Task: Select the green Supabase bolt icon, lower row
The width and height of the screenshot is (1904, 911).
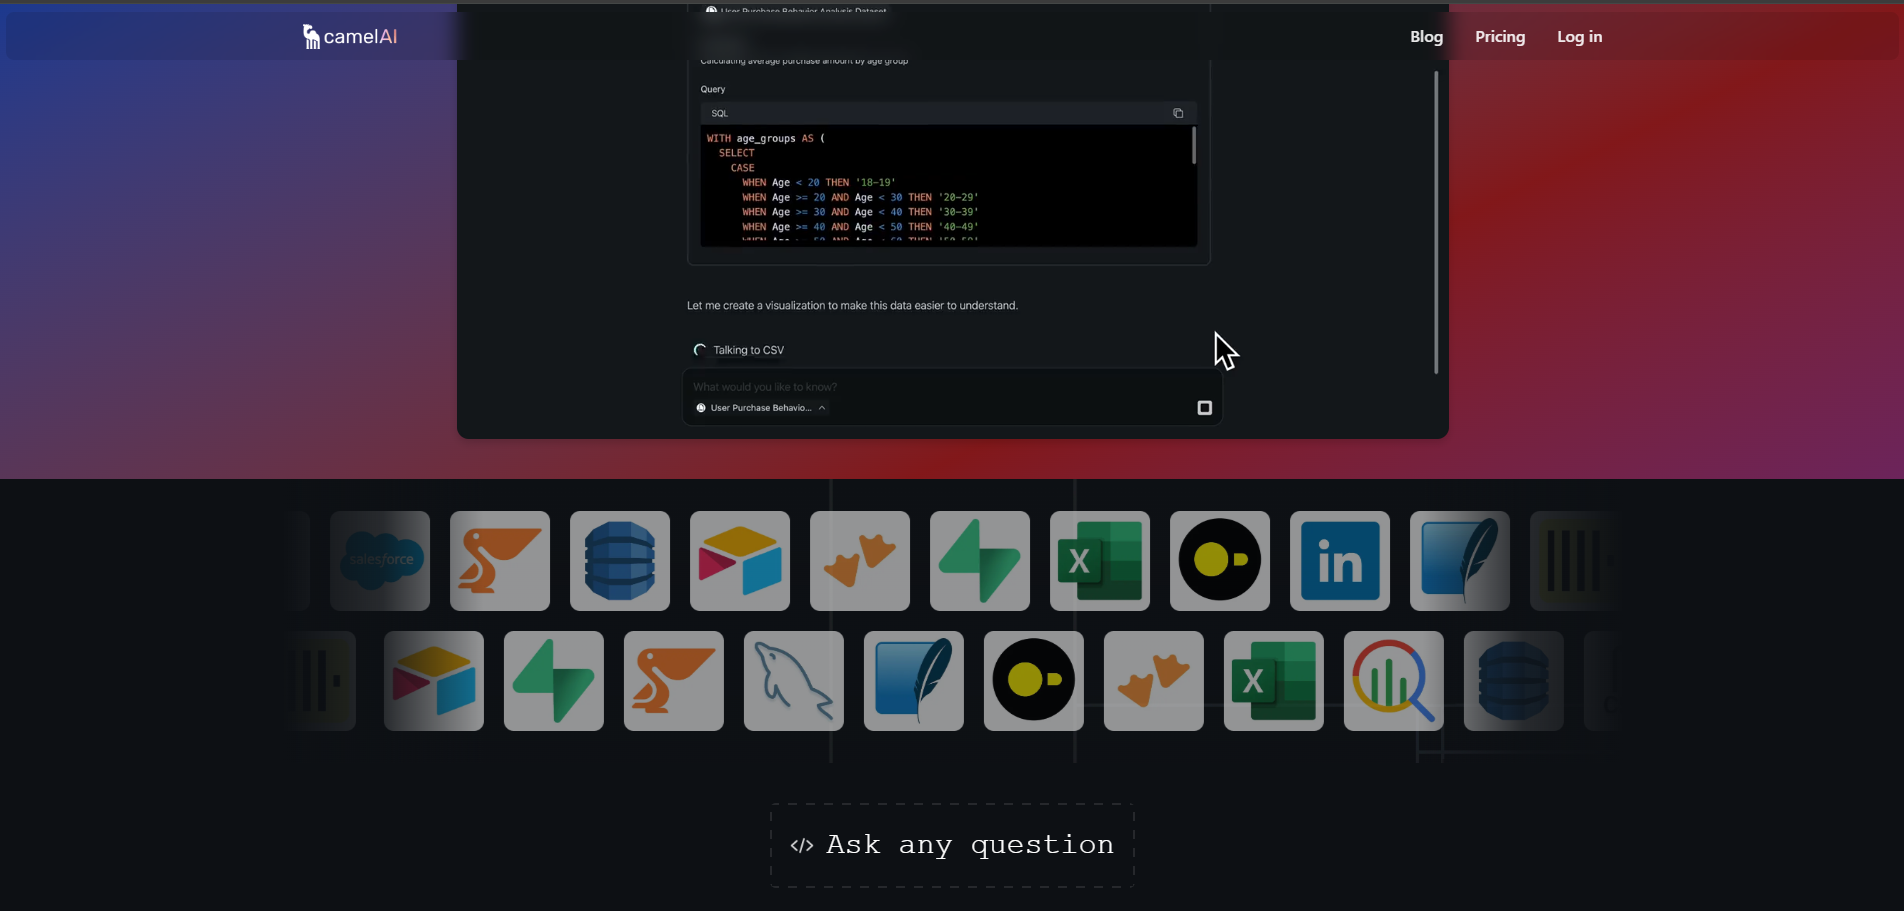Action: pos(554,681)
